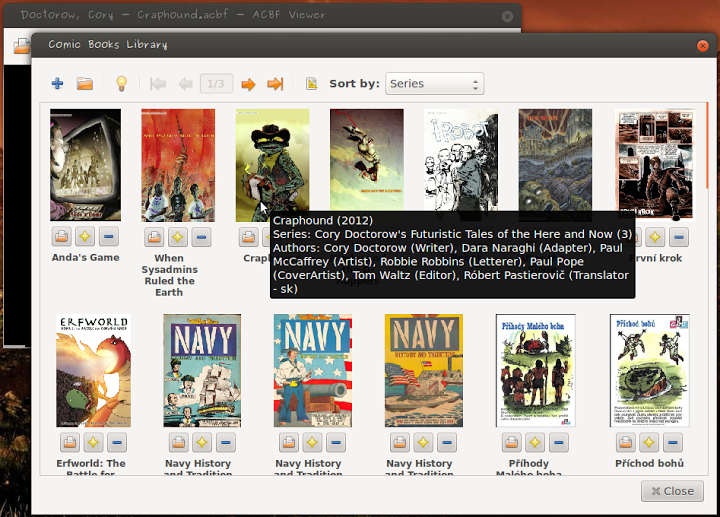
Task: Go to previous library page arrow
Action: pyautogui.click(x=186, y=84)
